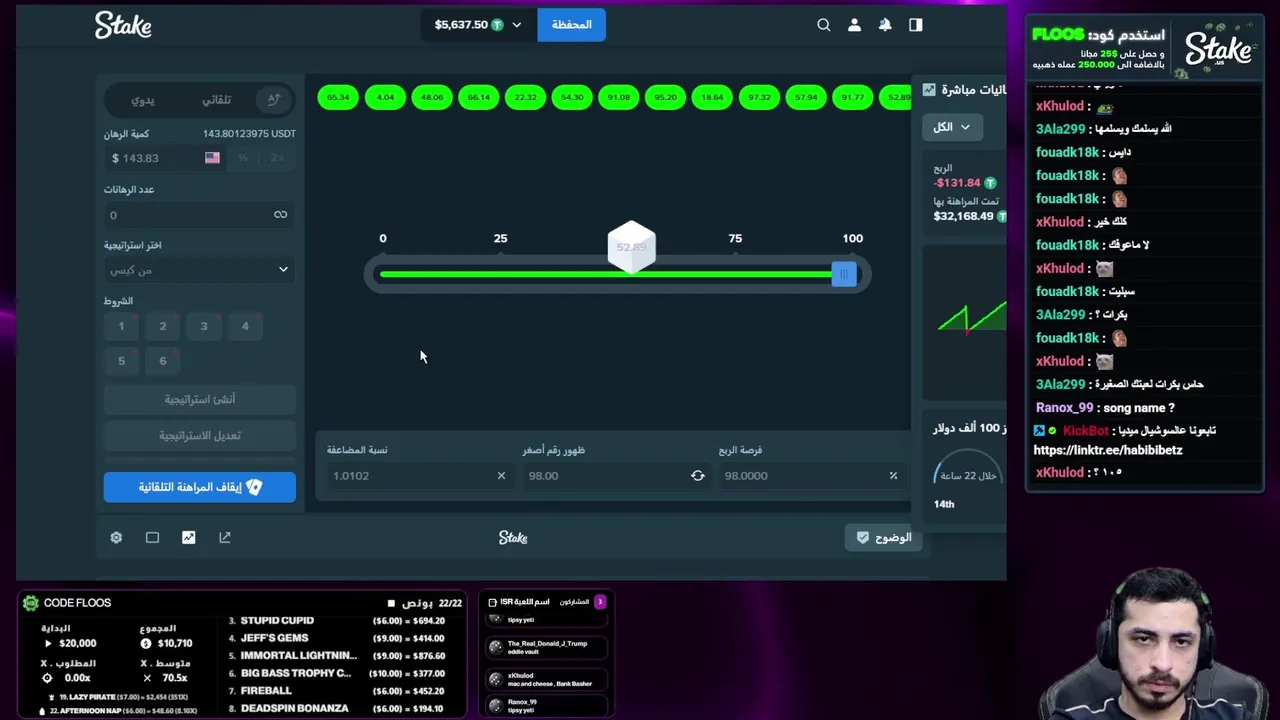1280x720 pixels.
Task: Click live stats chart icon in side panel
Action: (x=929, y=90)
